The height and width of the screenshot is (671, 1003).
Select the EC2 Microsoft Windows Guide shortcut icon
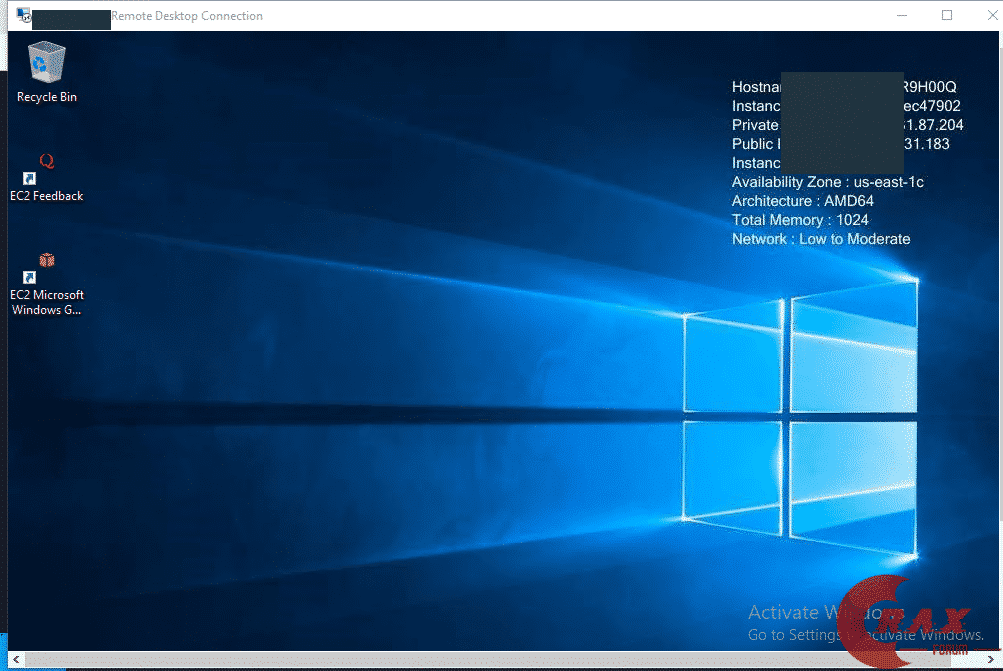(x=46, y=264)
